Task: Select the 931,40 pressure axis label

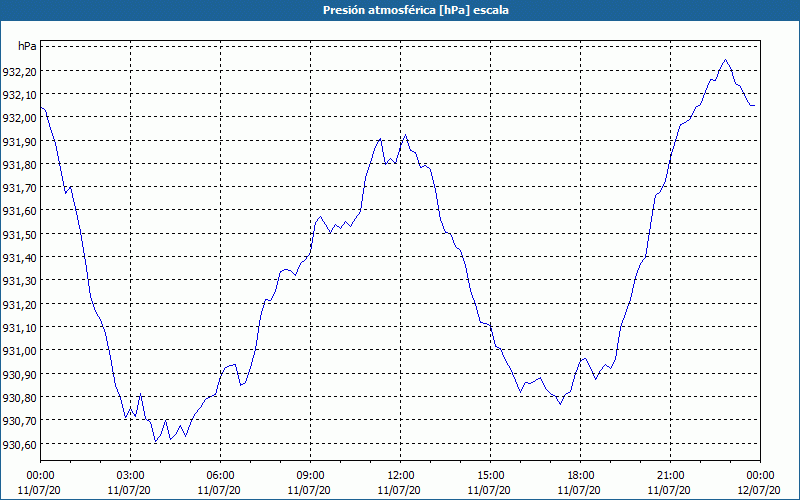Action: (20, 258)
